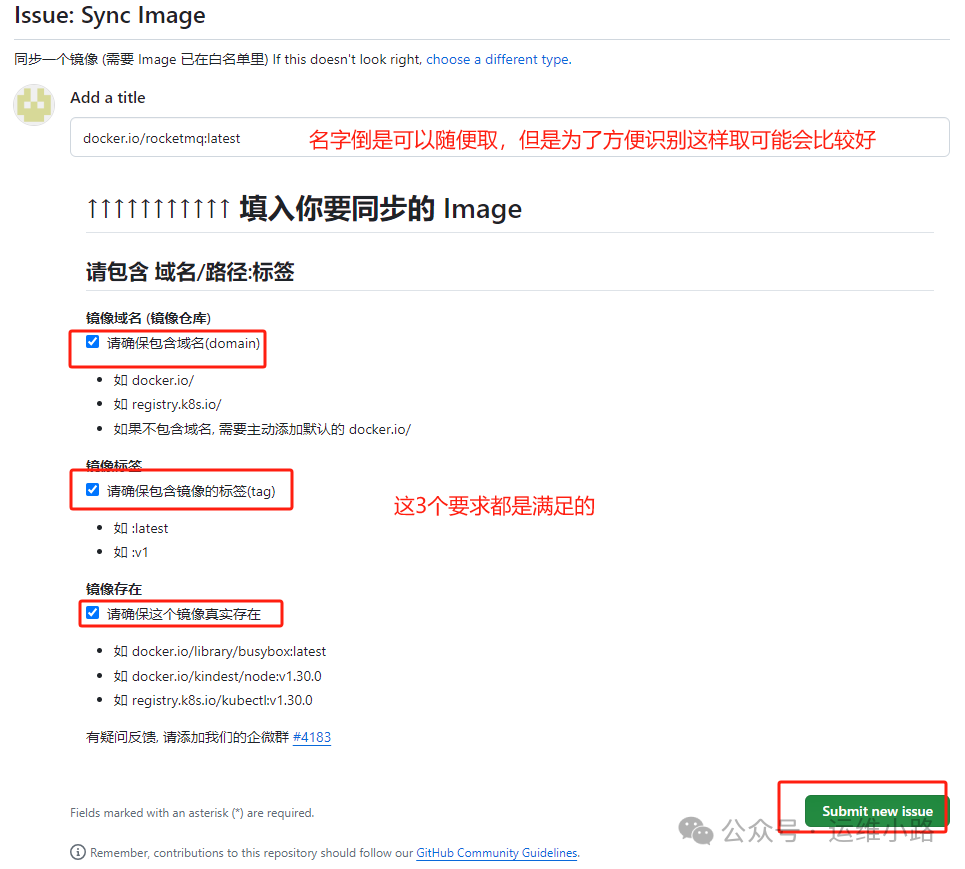Image resolution: width=965 pixels, height=869 pixels.
Task: Click the Issue: Sync Image heading
Action: 110,16
